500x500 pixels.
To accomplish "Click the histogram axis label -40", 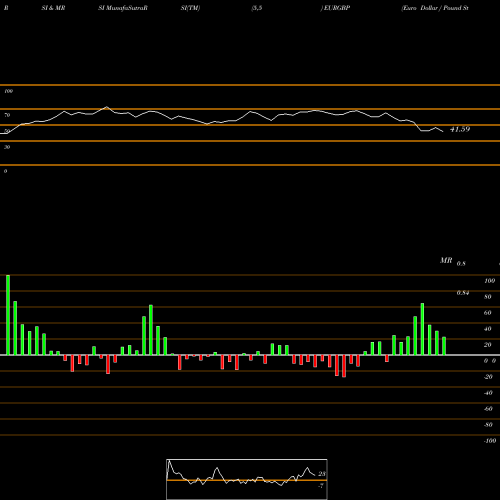I will [x=488, y=393].
